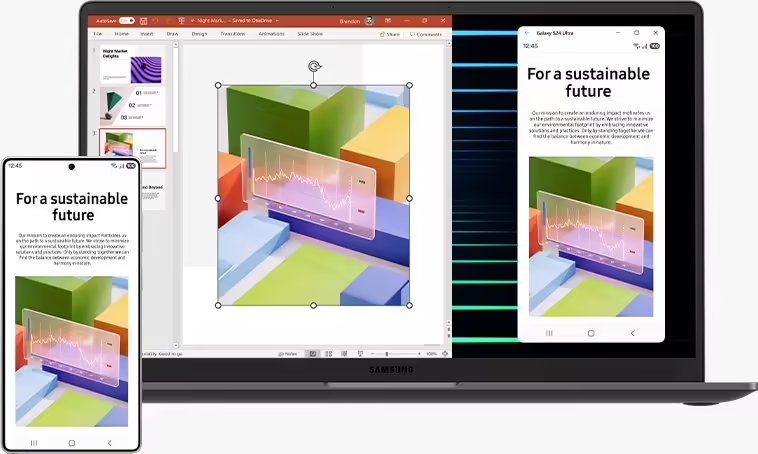Click the zoom slider in status bar
Image resolution: width=758 pixels, height=454 pixels.
[x=387, y=353]
